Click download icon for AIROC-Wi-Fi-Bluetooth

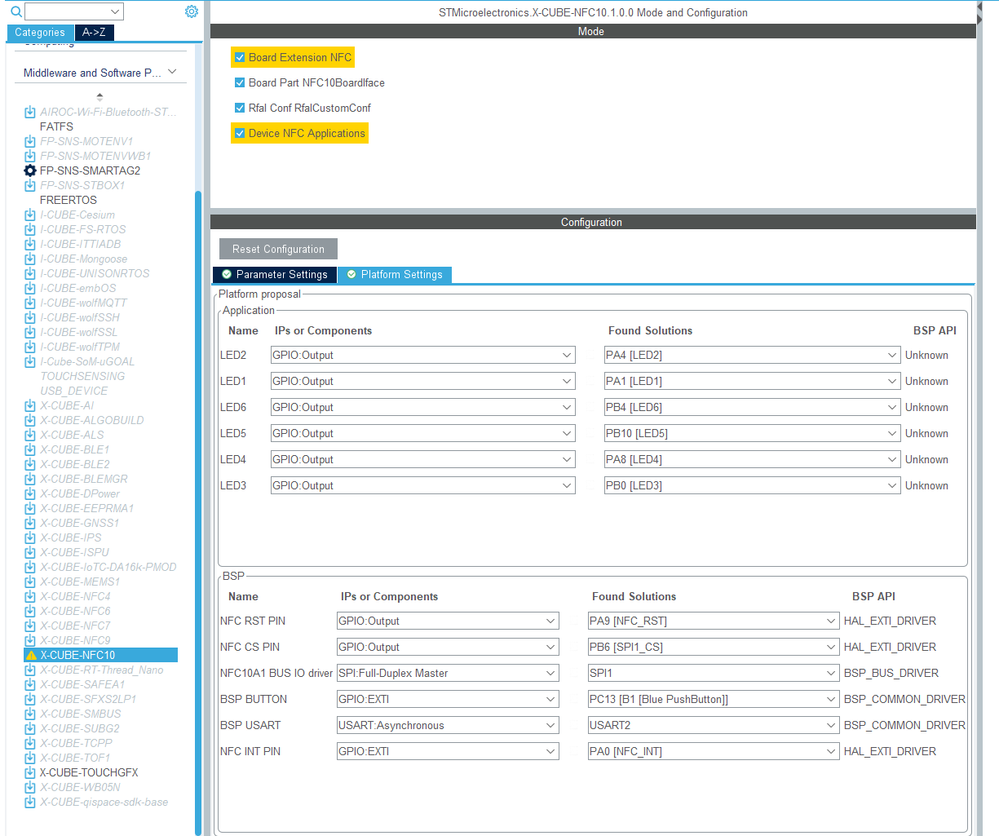tap(30, 112)
